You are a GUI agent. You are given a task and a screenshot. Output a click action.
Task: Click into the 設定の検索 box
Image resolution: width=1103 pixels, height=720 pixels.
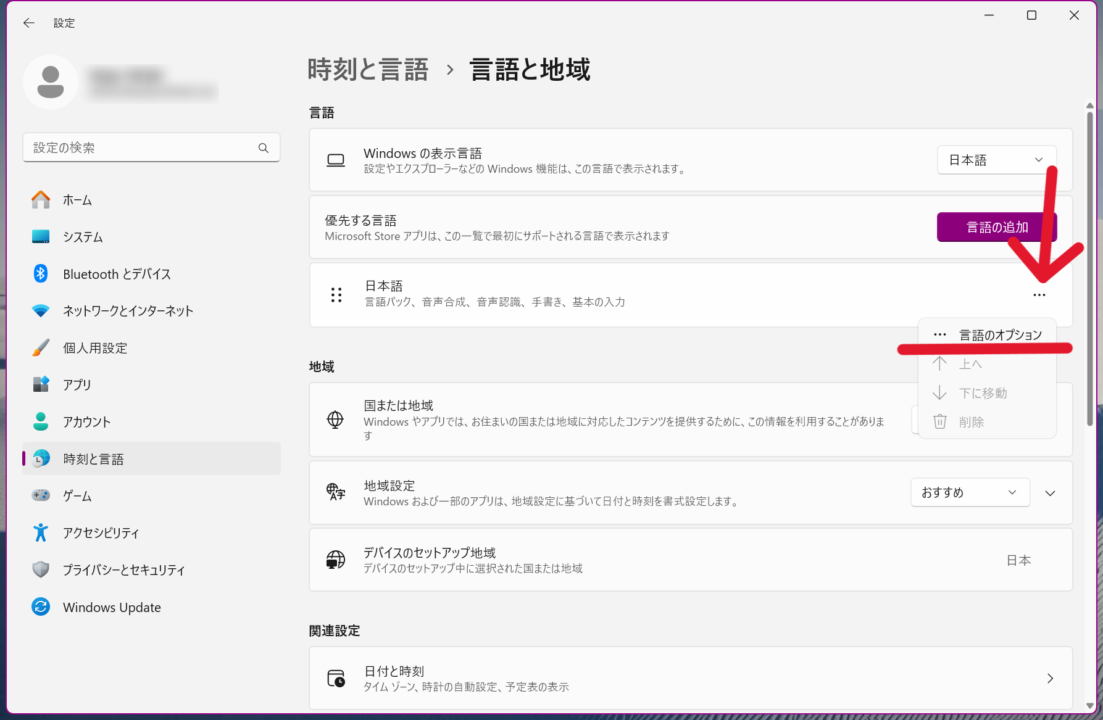(x=151, y=148)
